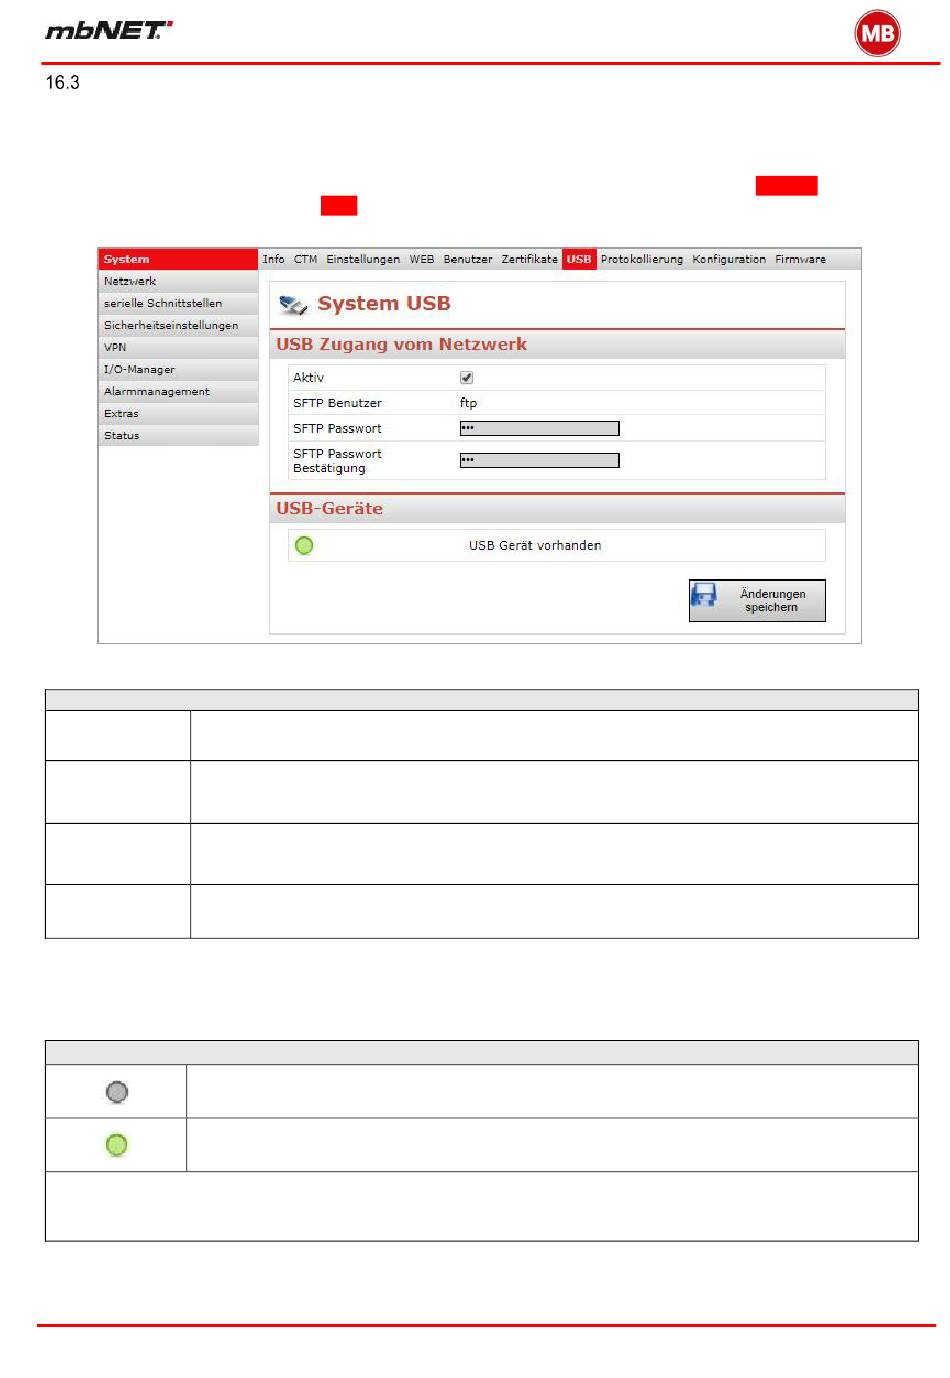Open the Firmware tab

coord(801,259)
